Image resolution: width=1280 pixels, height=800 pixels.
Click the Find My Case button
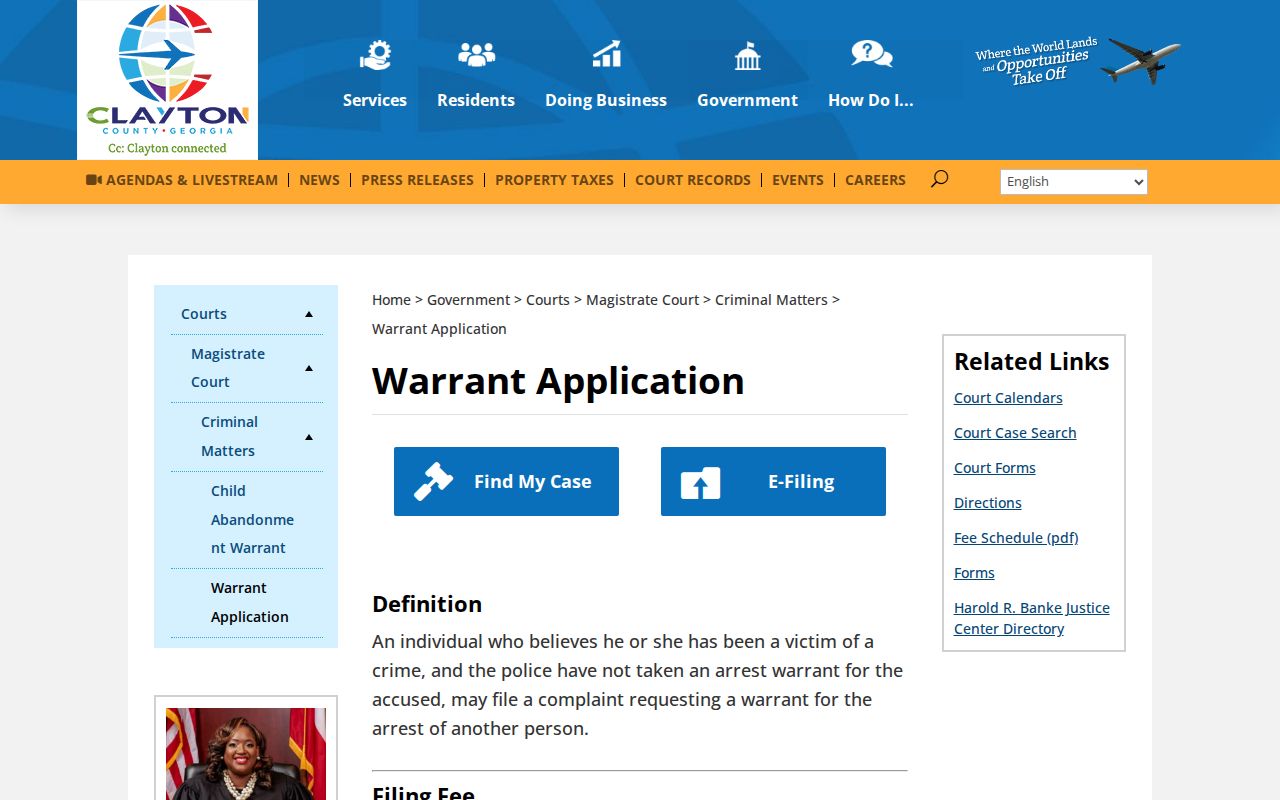coord(506,481)
